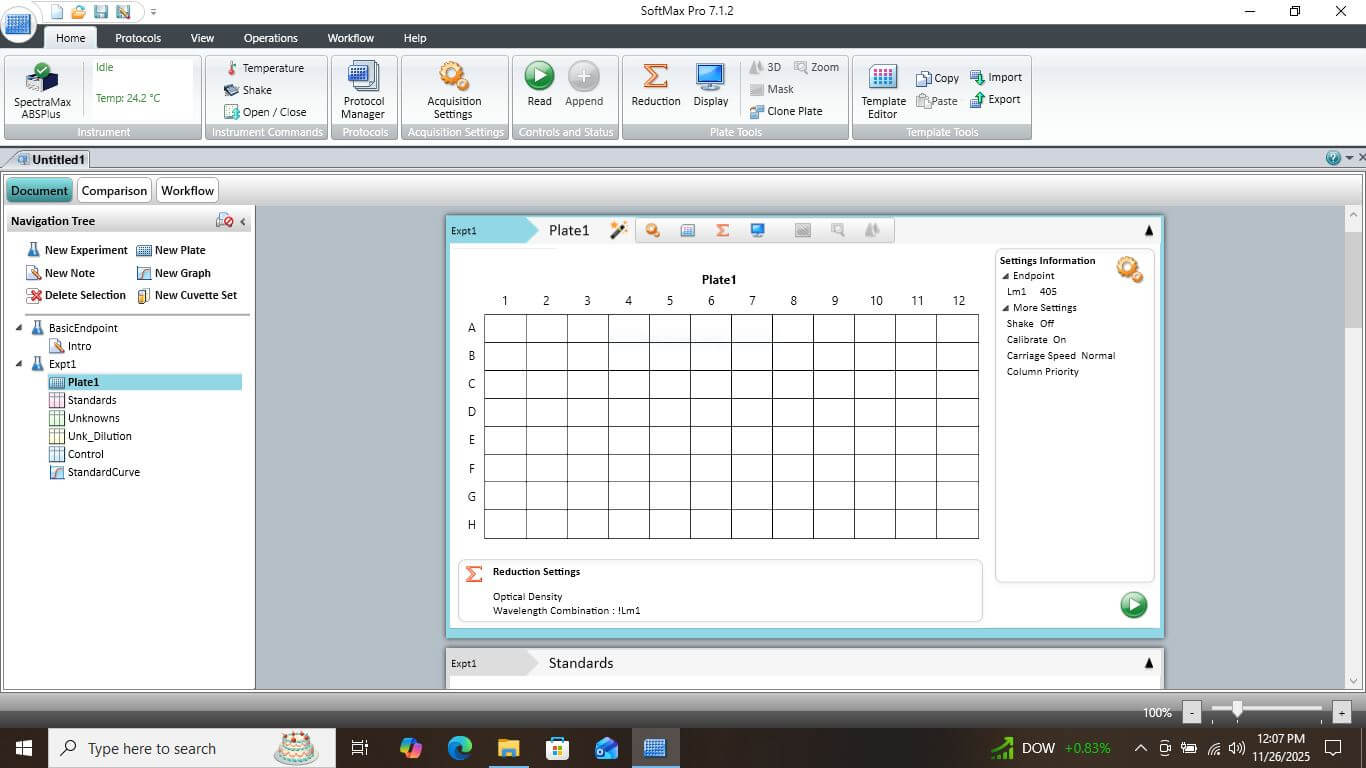Click Open / Close drawer command
The width and height of the screenshot is (1366, 768).
tap(265, 112)
